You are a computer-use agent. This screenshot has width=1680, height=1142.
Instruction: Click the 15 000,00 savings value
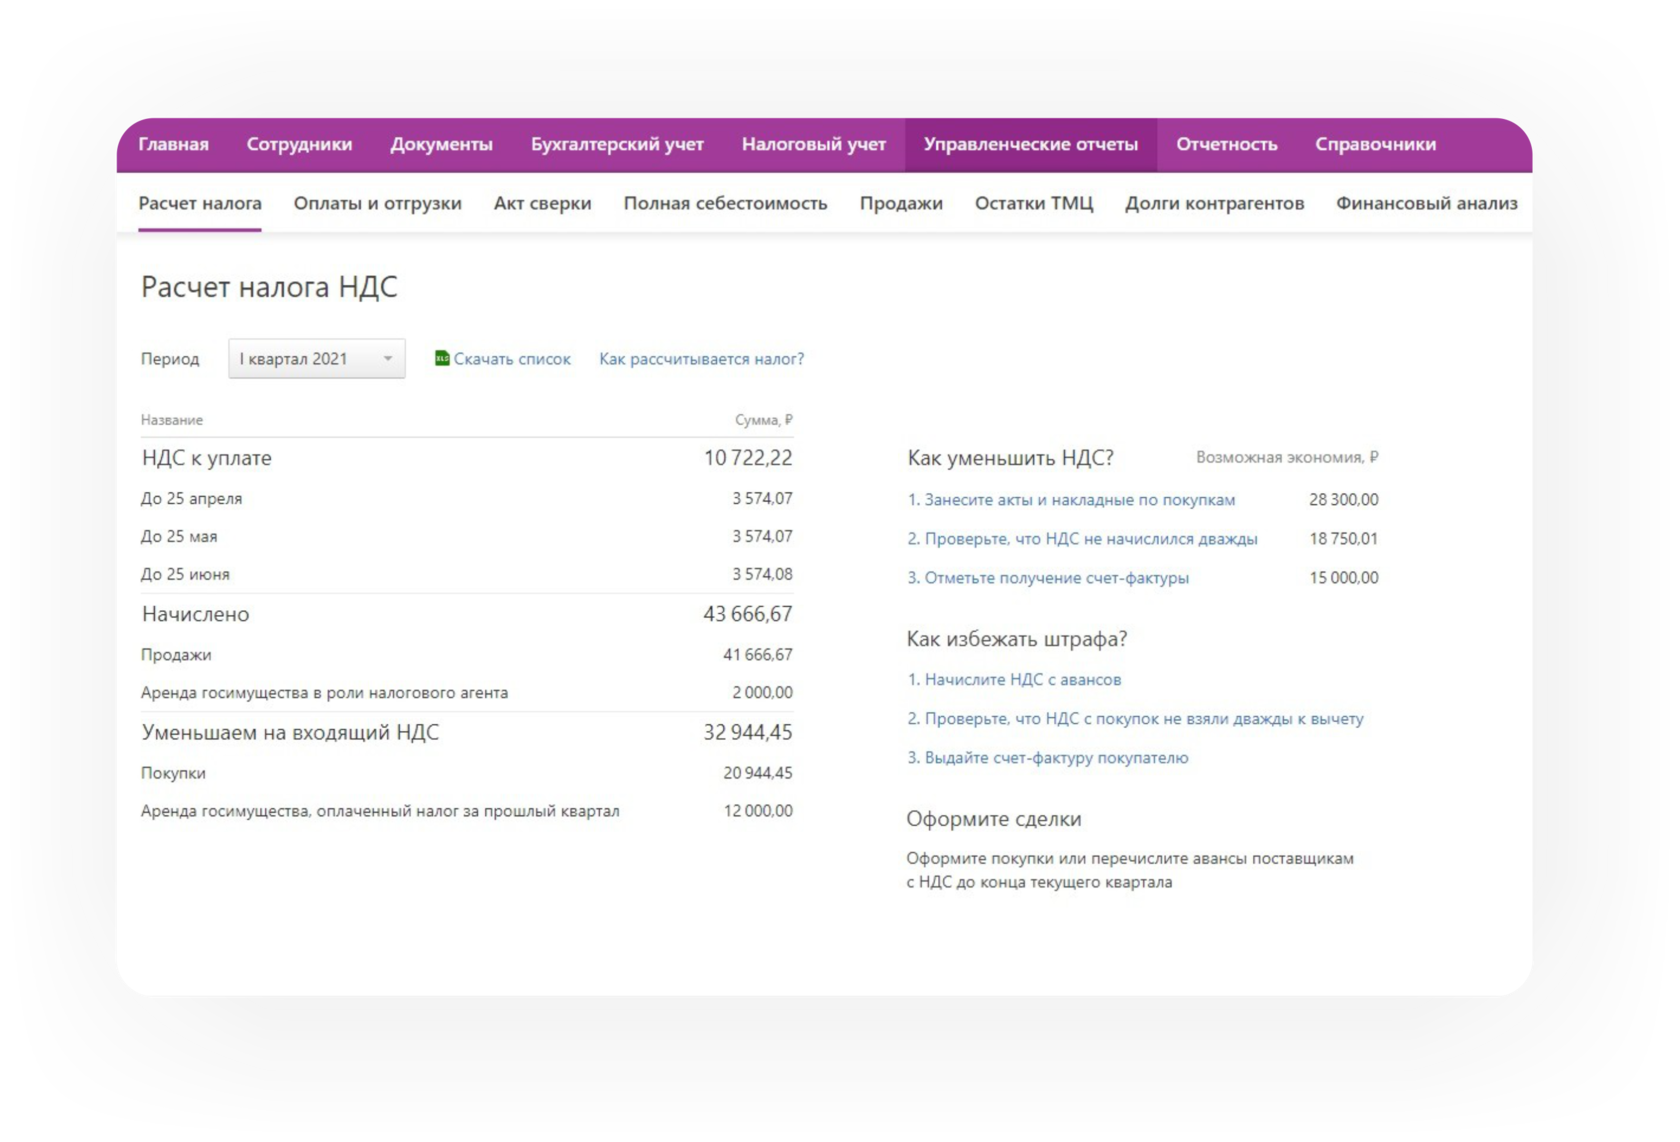tap(1343, 577)
